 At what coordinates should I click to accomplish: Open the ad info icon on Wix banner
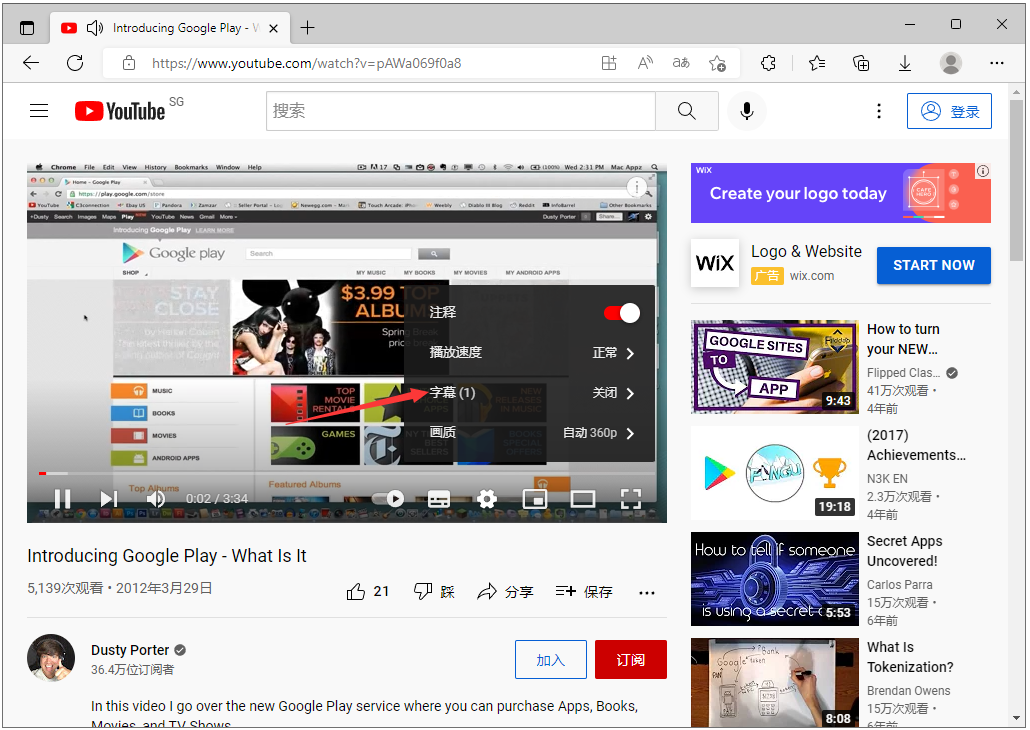coord(983,171)
